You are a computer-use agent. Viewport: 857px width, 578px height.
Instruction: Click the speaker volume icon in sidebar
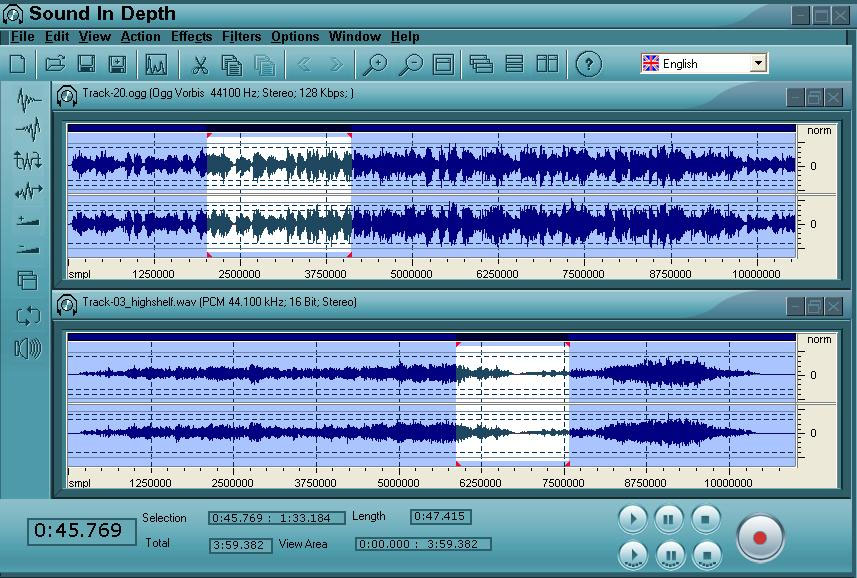coord(27,347)
